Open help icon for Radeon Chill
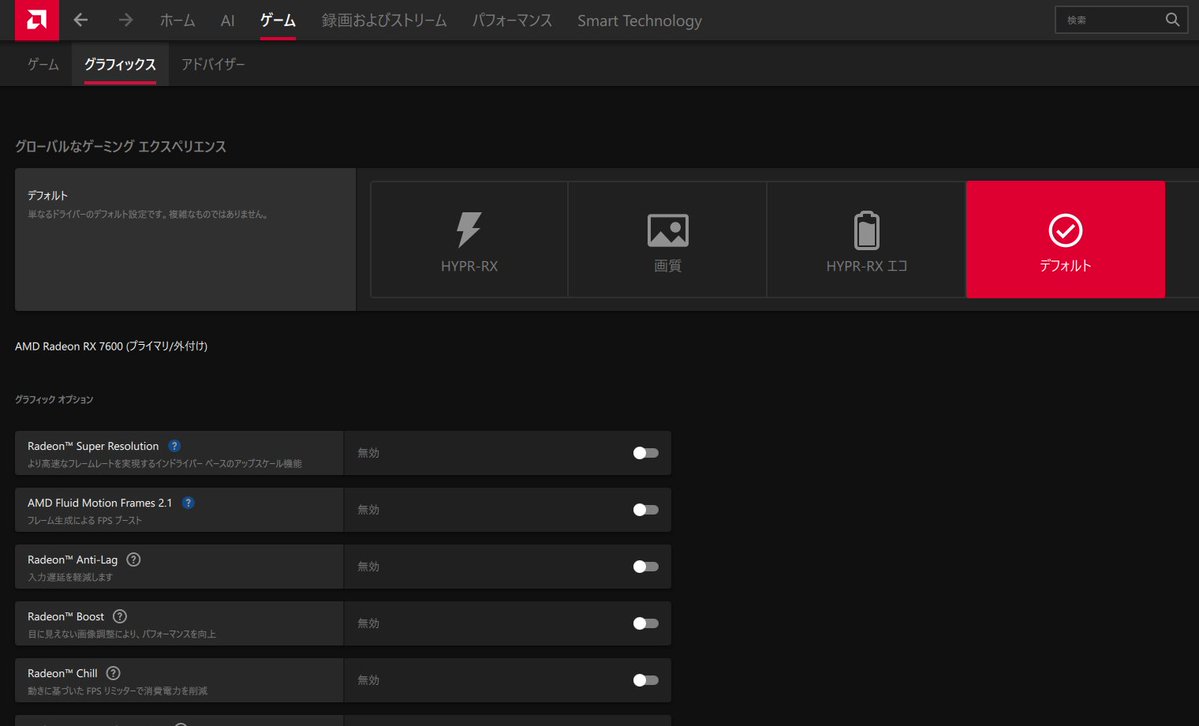The height and width of the screenshot is (726, 1199). coord(113,673)
